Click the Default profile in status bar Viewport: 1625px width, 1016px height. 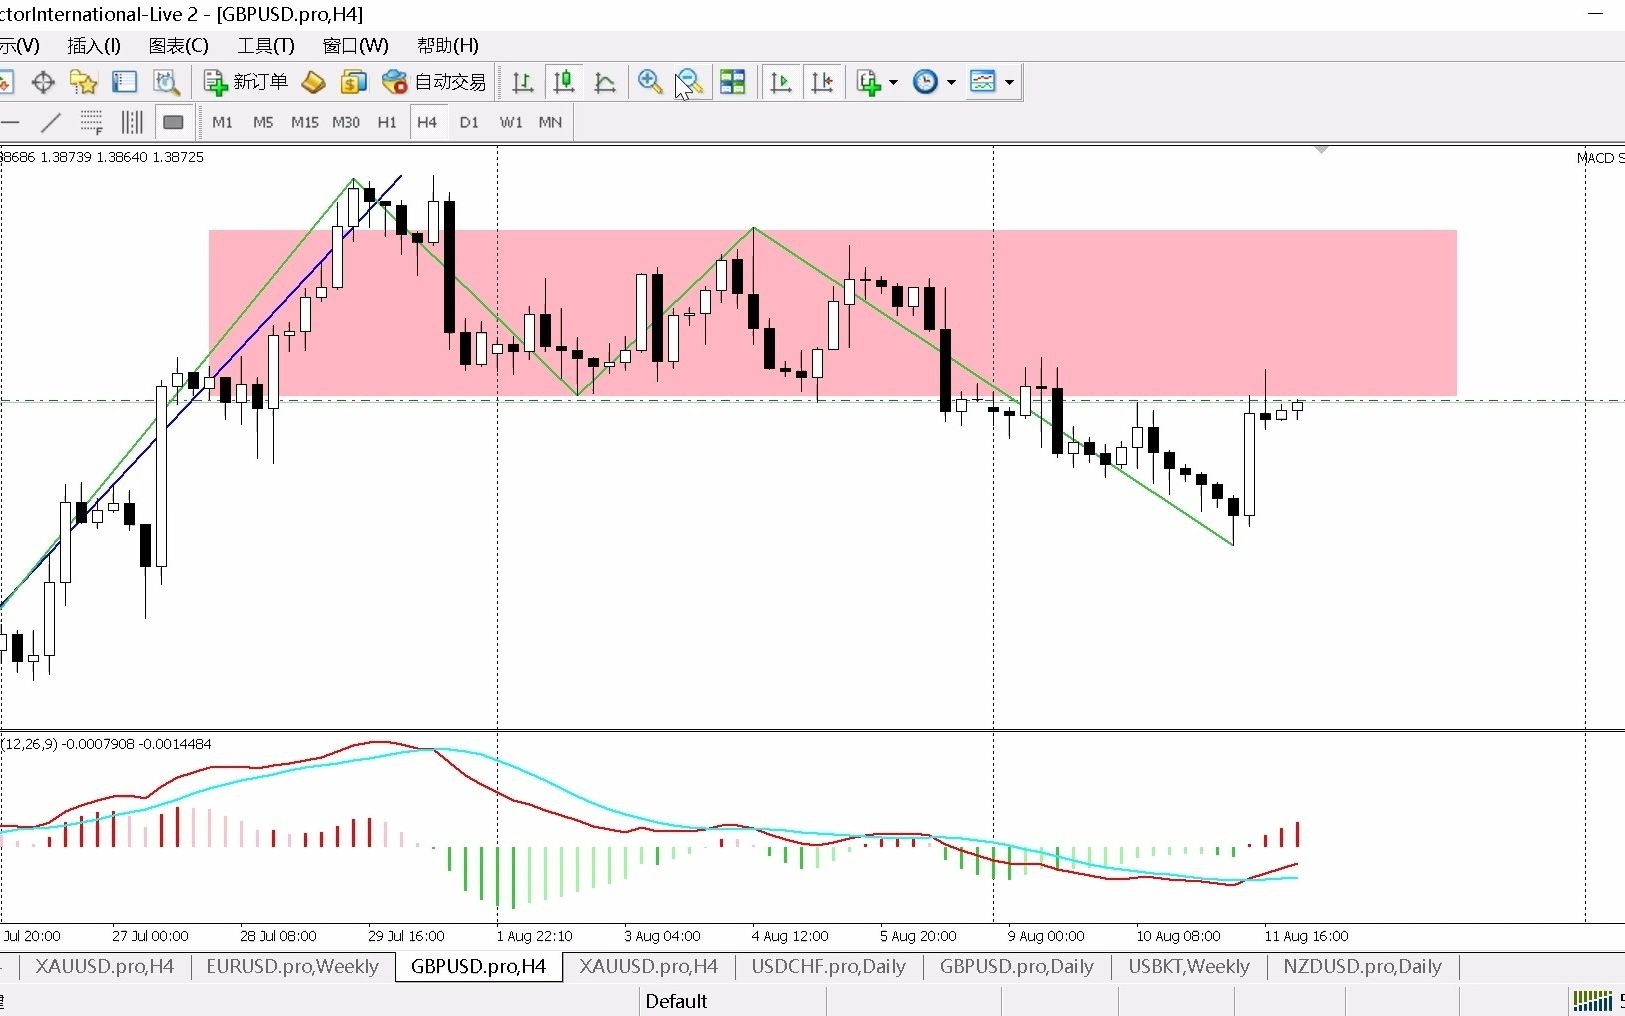676,1001
